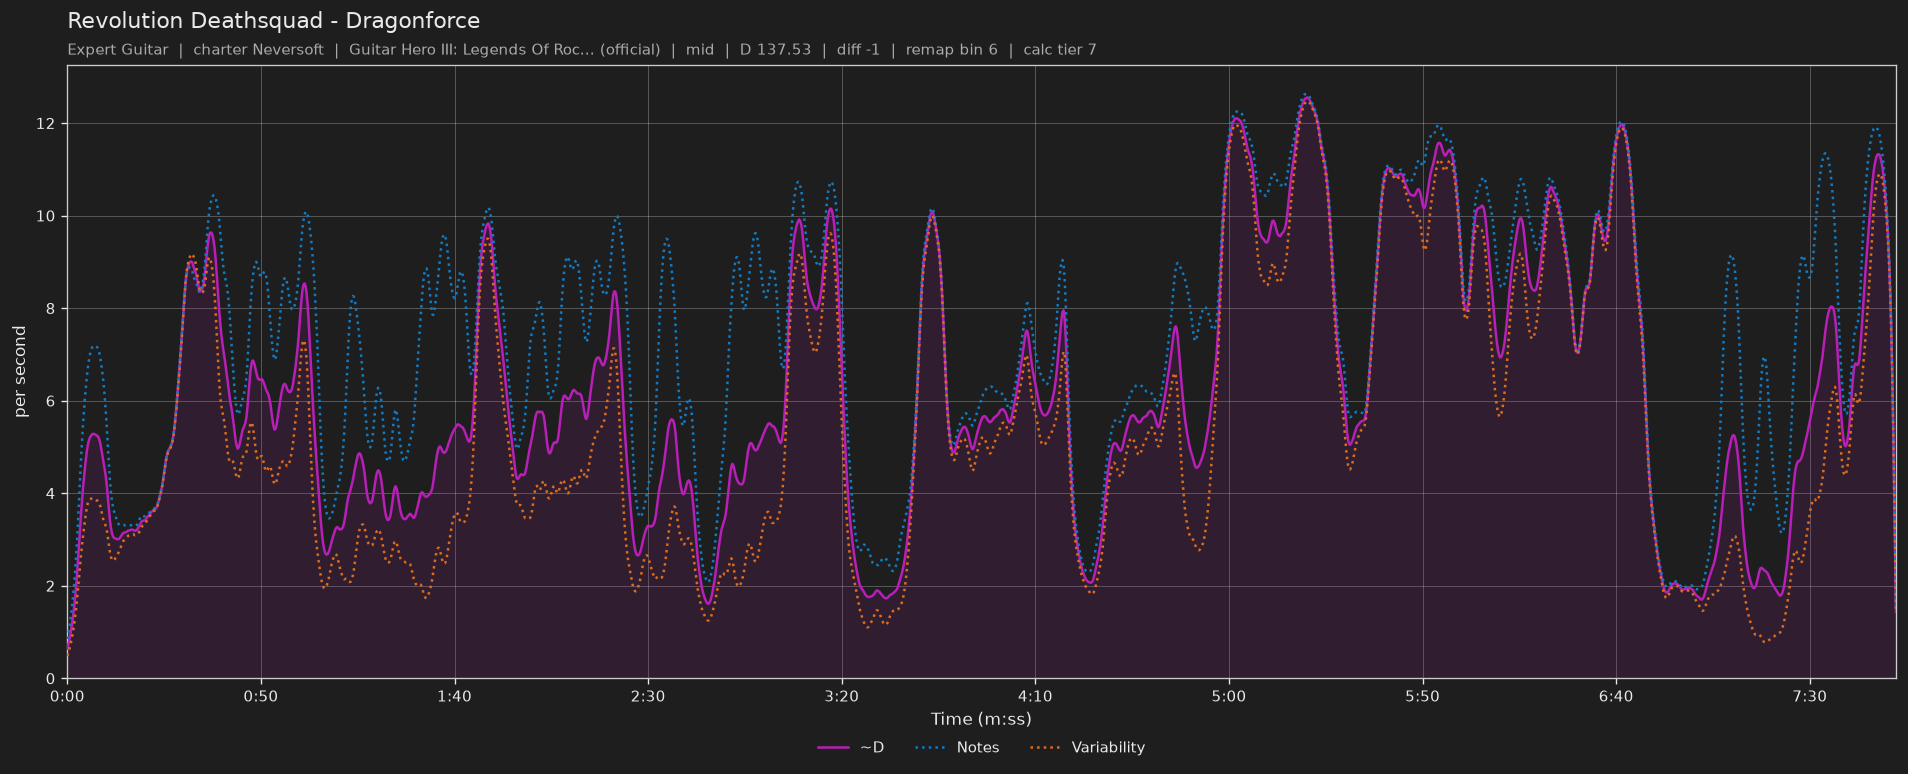Image resolution: width=1908 pixels, height=774 pixels.
Task: Click the 'calc tier 7' label
Action: click(x=1060, y=50)
